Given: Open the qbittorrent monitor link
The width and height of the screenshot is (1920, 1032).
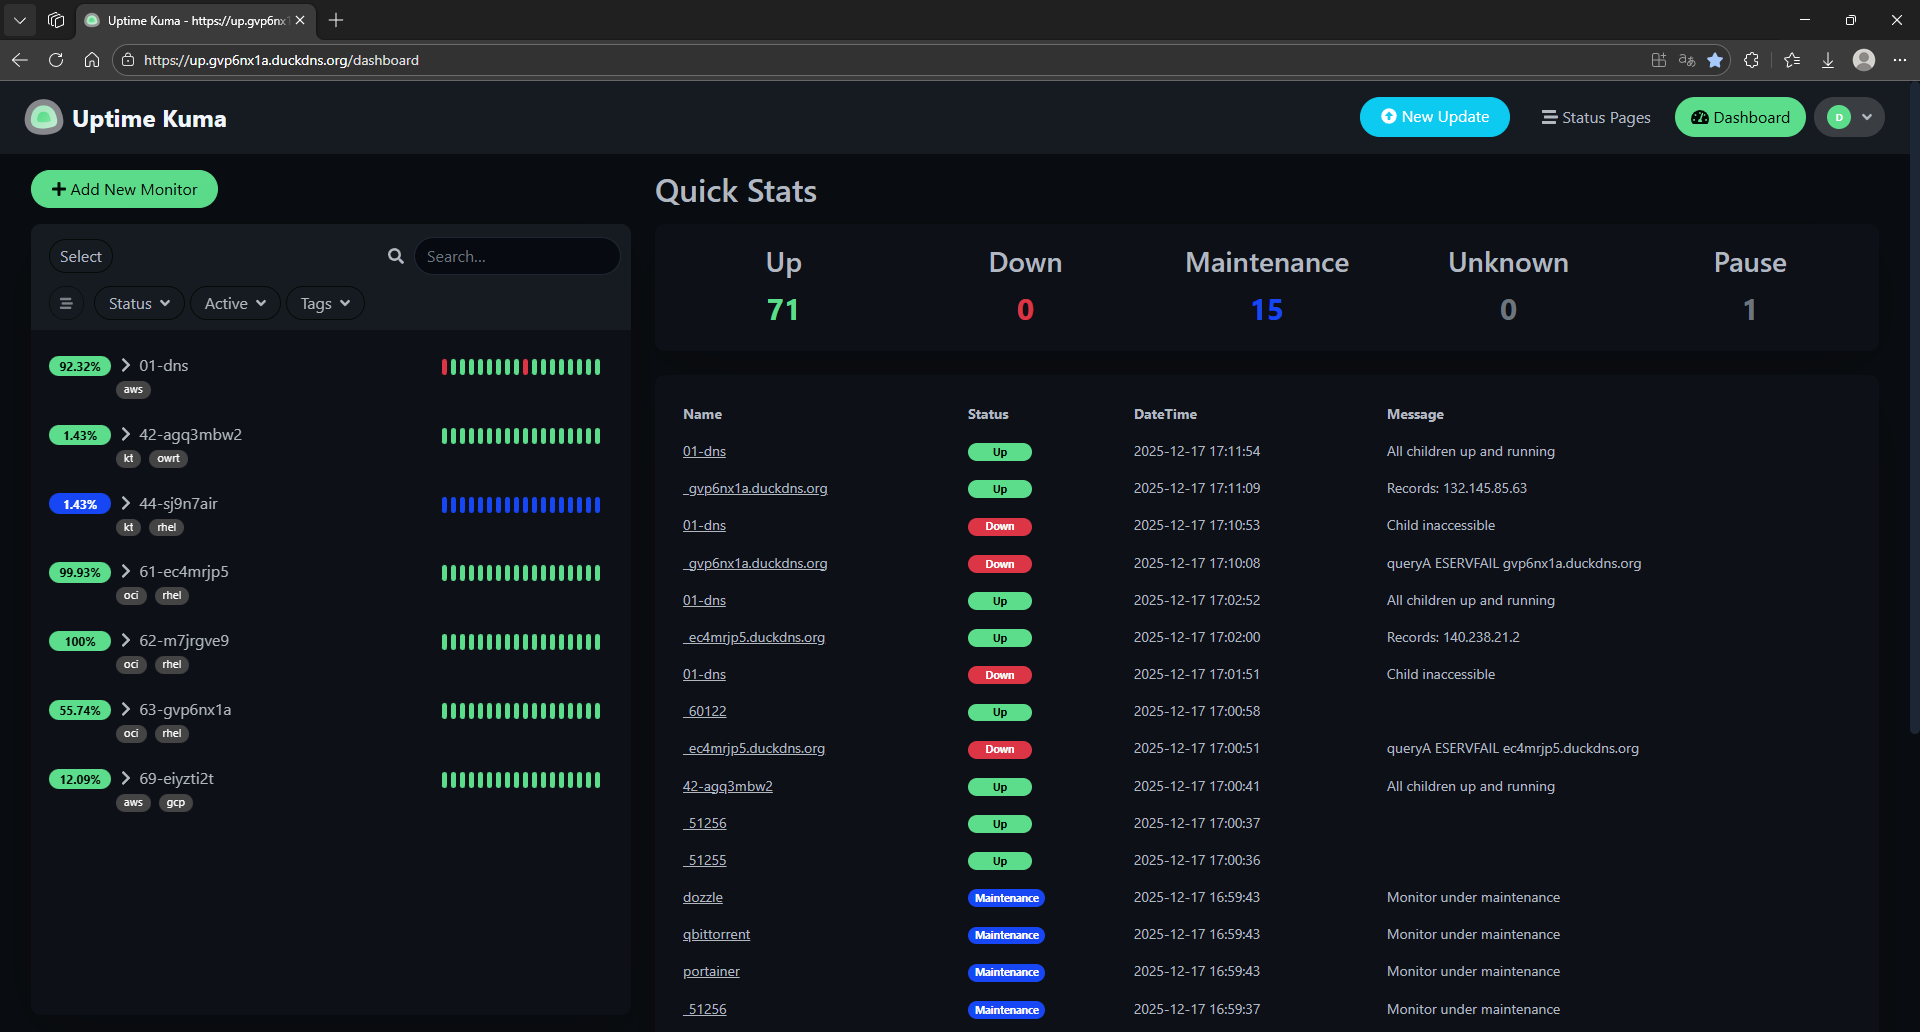Looking at the screenshot, I should 716,934.
